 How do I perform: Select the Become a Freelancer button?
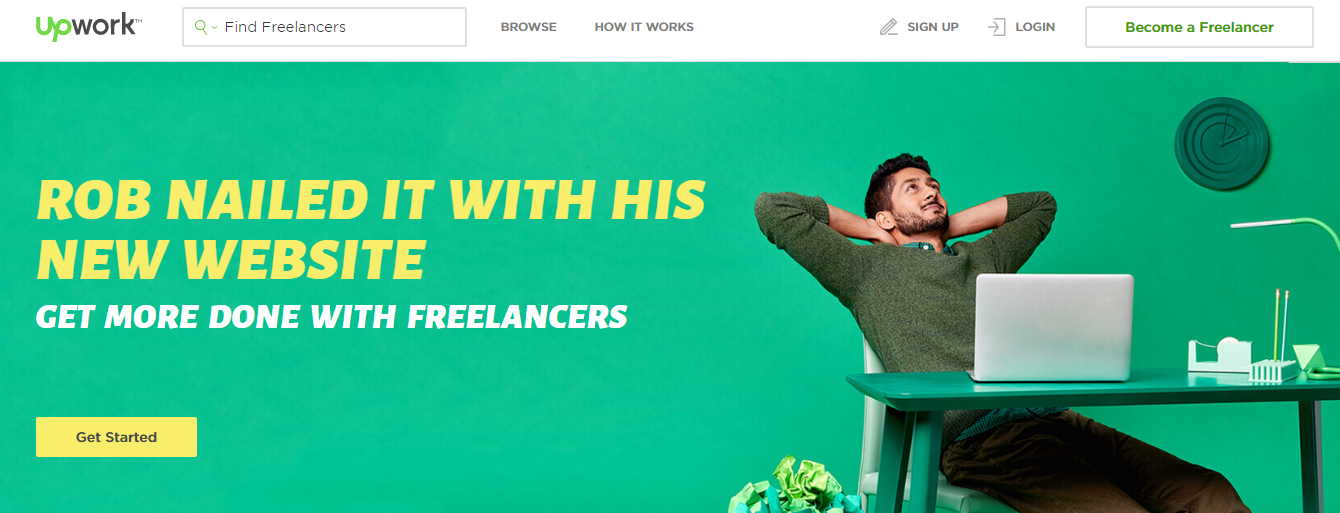tap(1199, 27)
